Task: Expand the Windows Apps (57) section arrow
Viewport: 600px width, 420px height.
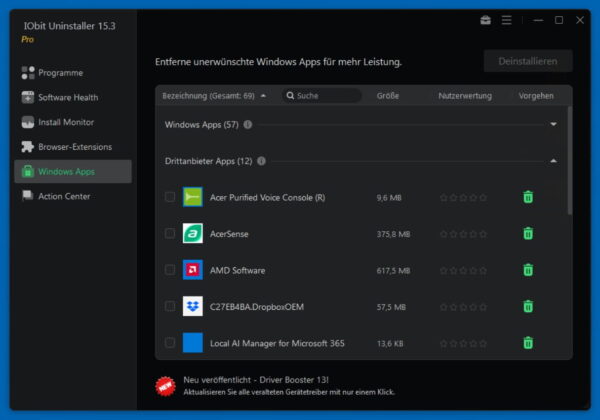Action: point(553,124)
